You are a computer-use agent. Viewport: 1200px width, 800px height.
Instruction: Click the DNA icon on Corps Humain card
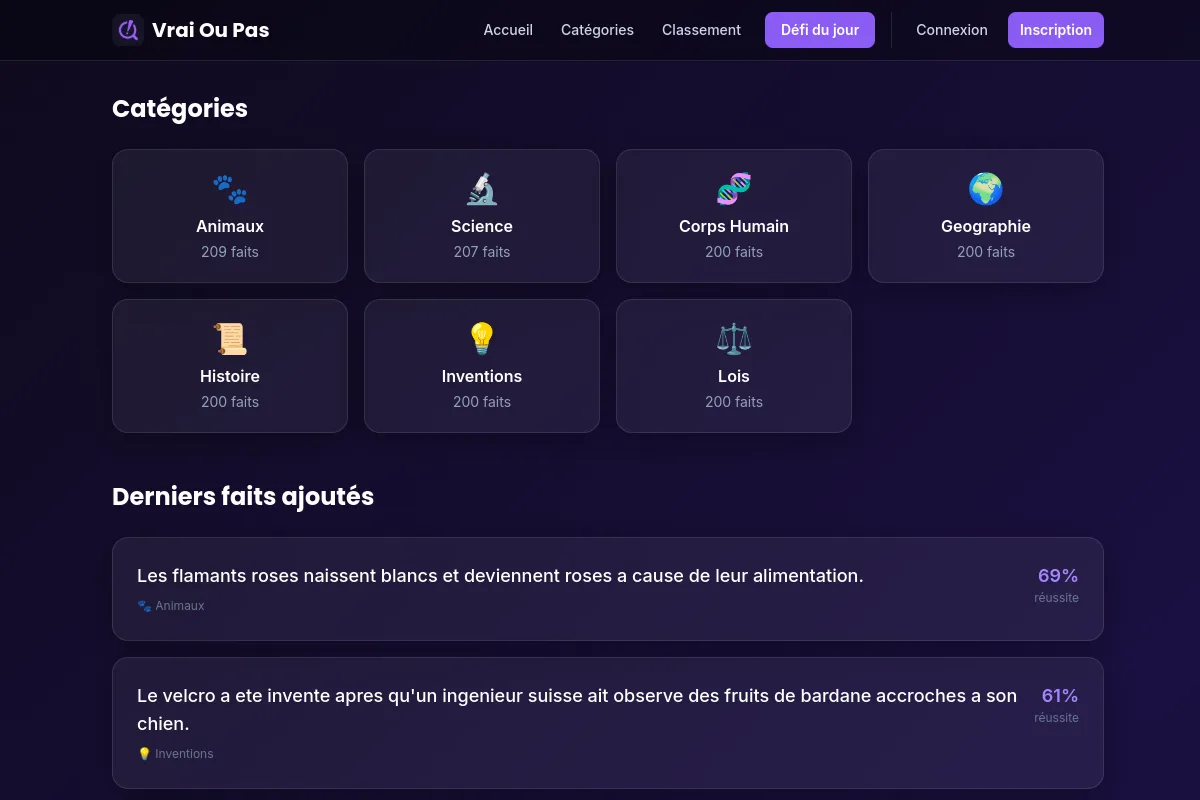point(734,189)
